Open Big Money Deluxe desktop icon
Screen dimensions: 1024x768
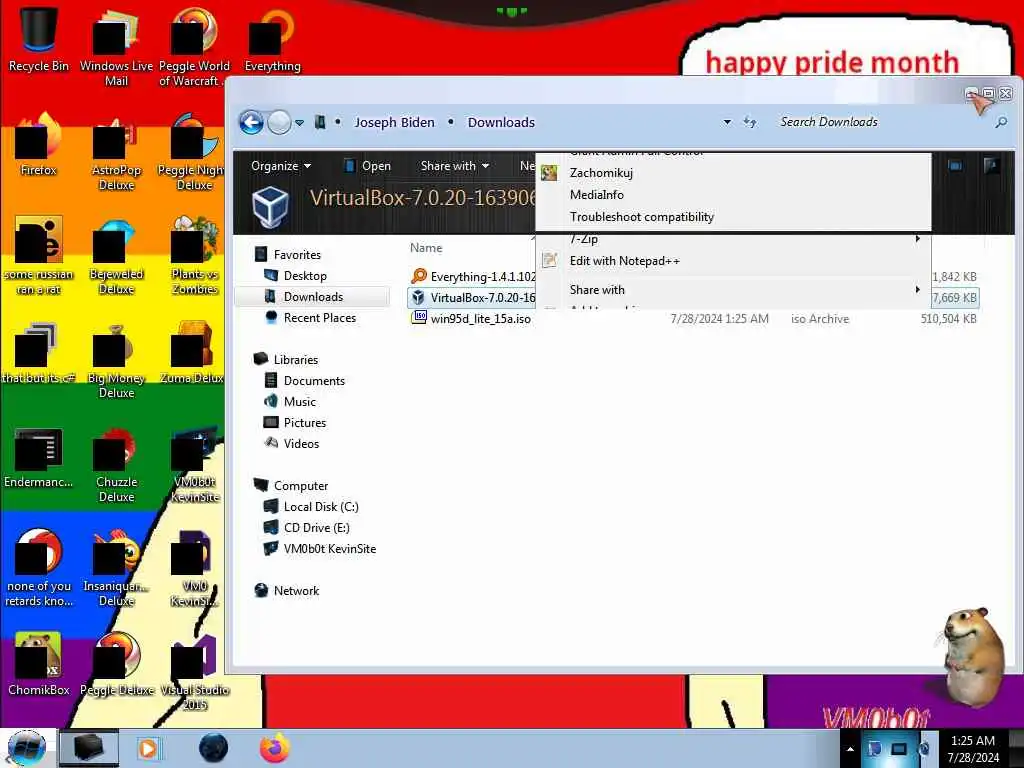(116, 360)
